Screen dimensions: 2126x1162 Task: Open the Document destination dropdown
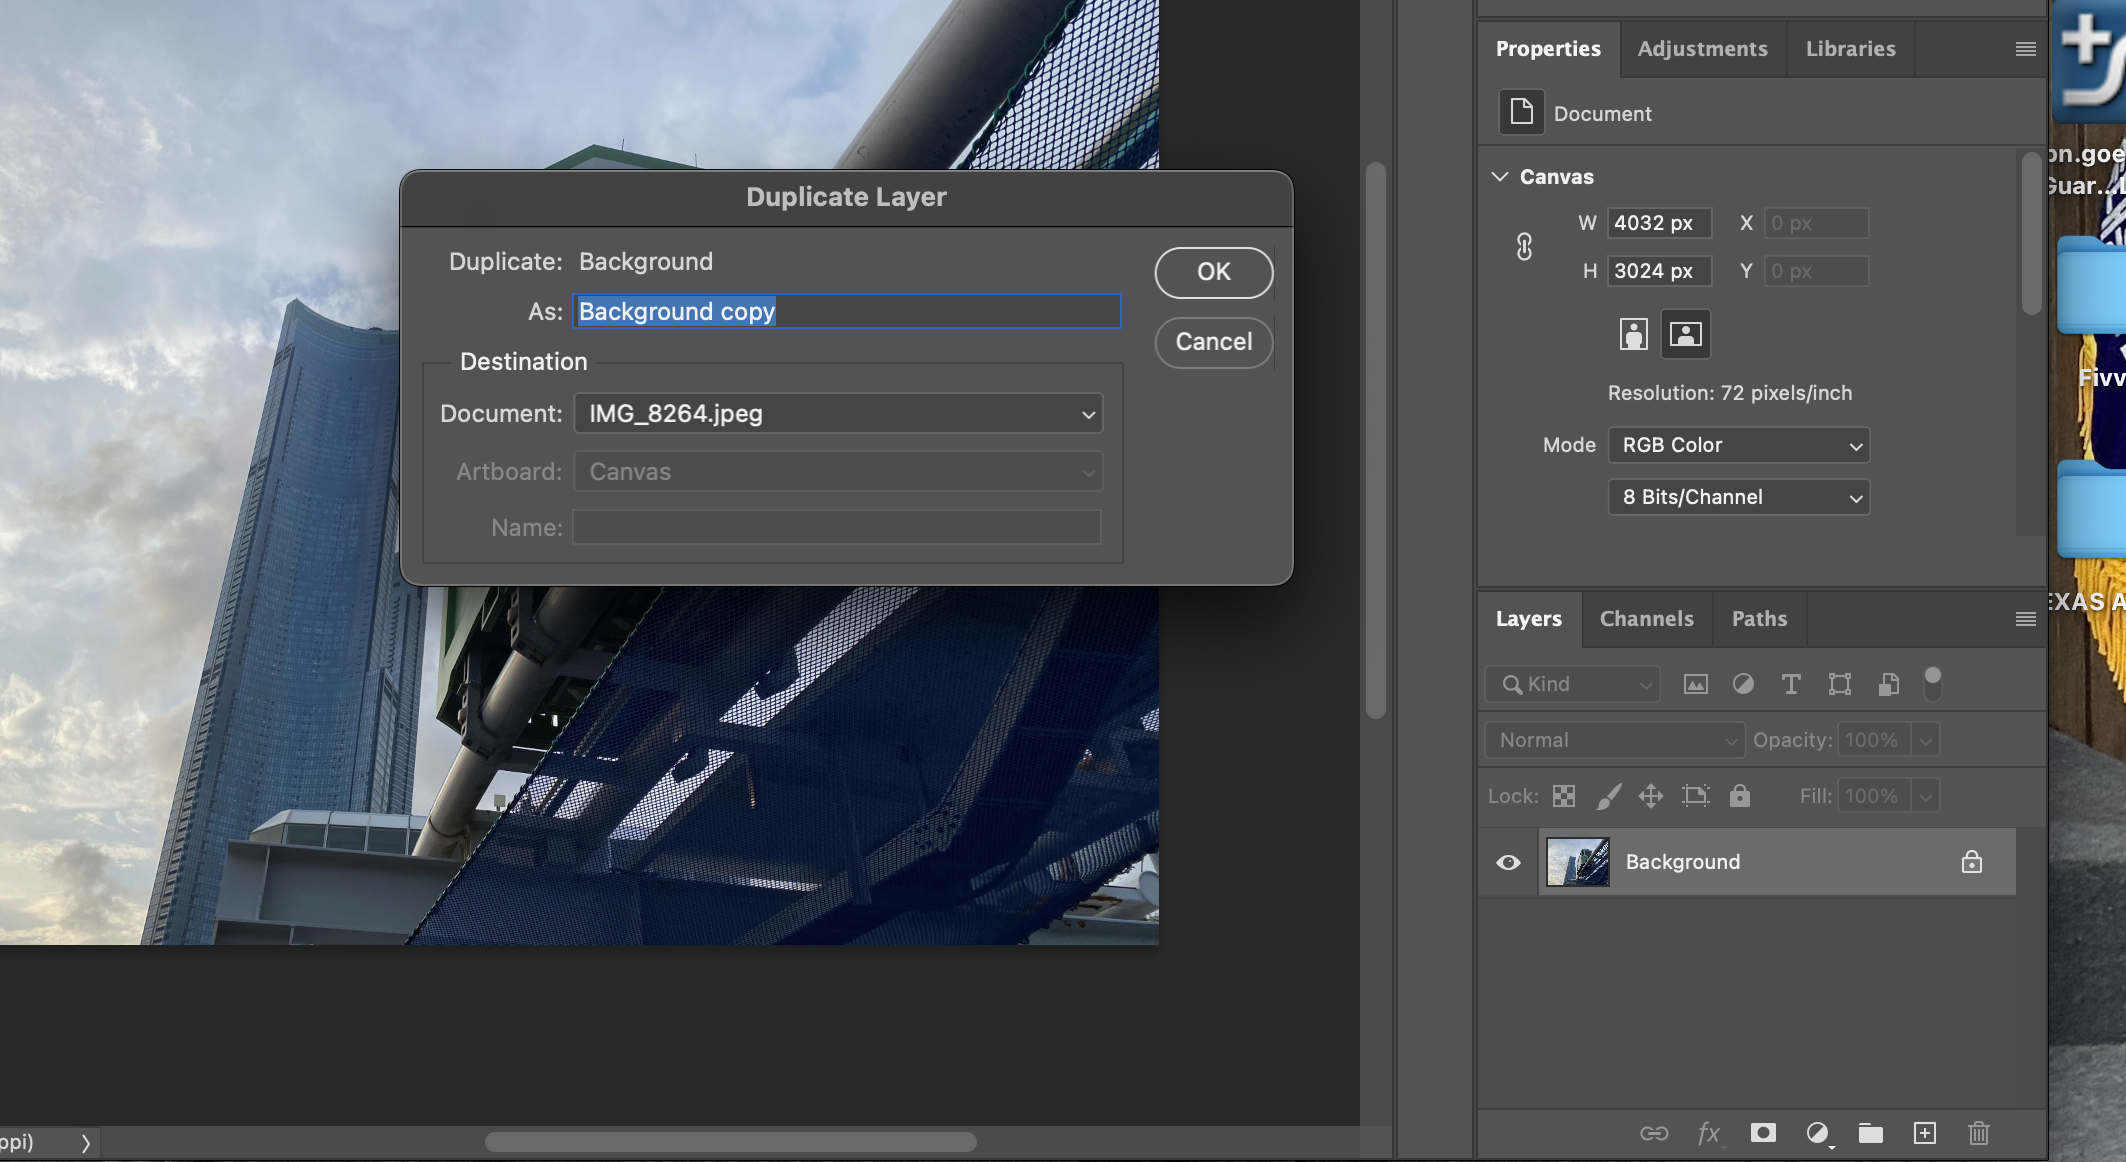838,414
